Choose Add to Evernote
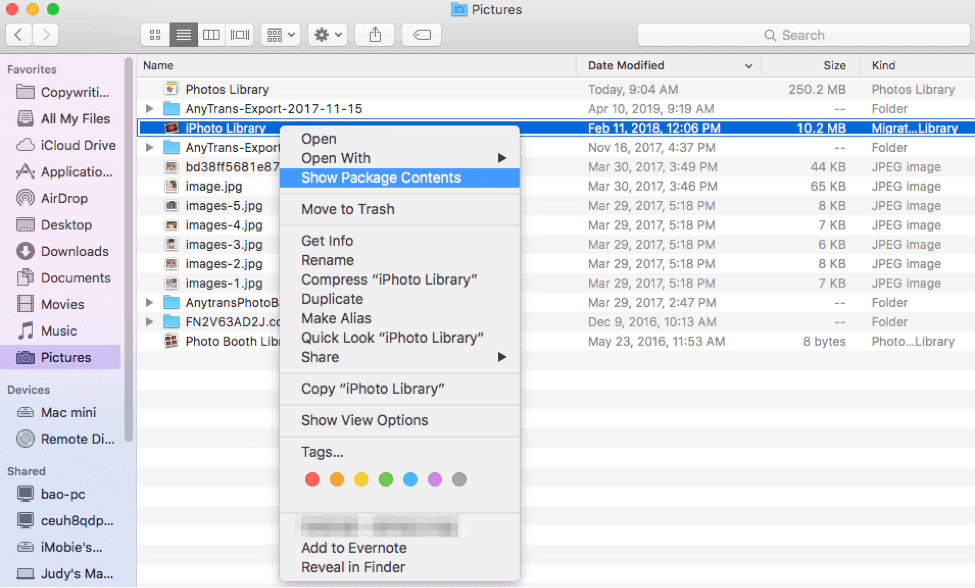 [x=399, y=548]
